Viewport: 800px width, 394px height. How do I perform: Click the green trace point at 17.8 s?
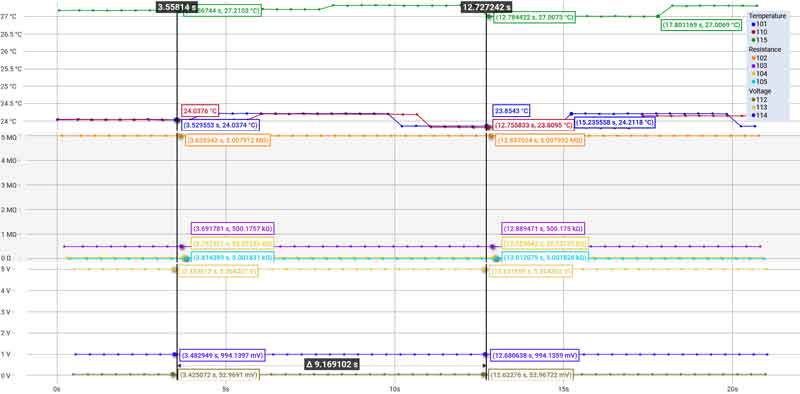click(x=658, y=16)
